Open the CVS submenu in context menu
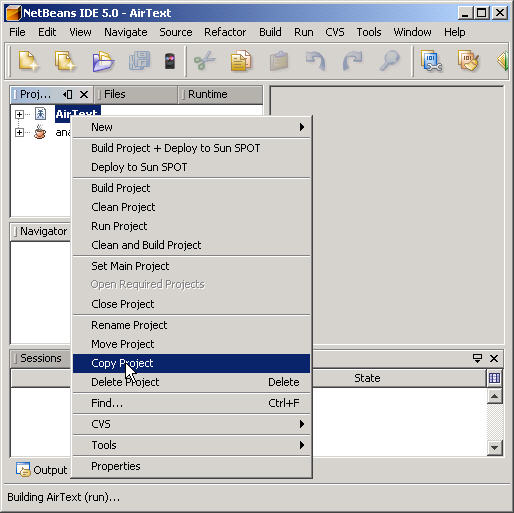 (x=192, y=424)
